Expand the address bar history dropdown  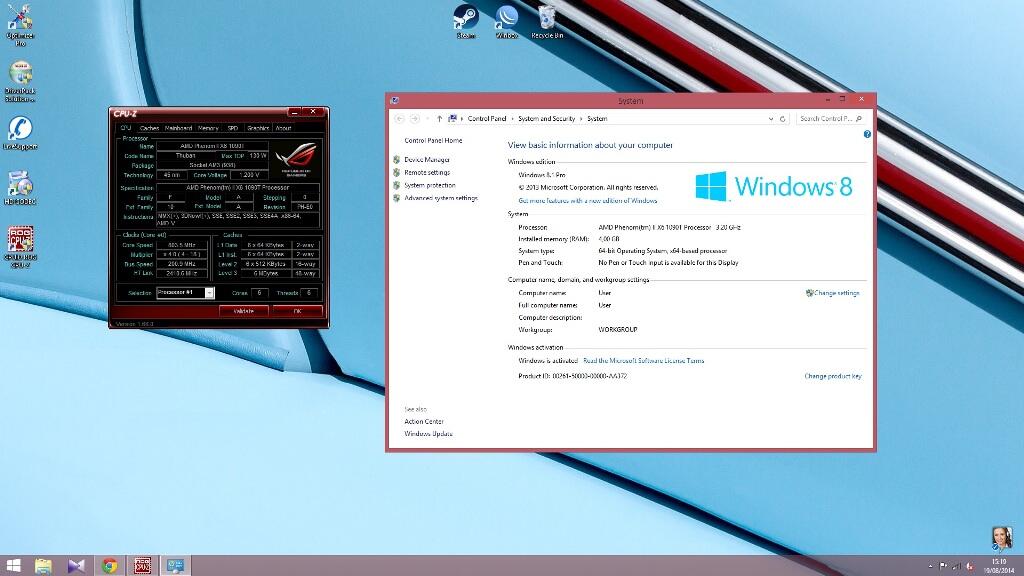(x=771, y=119)
